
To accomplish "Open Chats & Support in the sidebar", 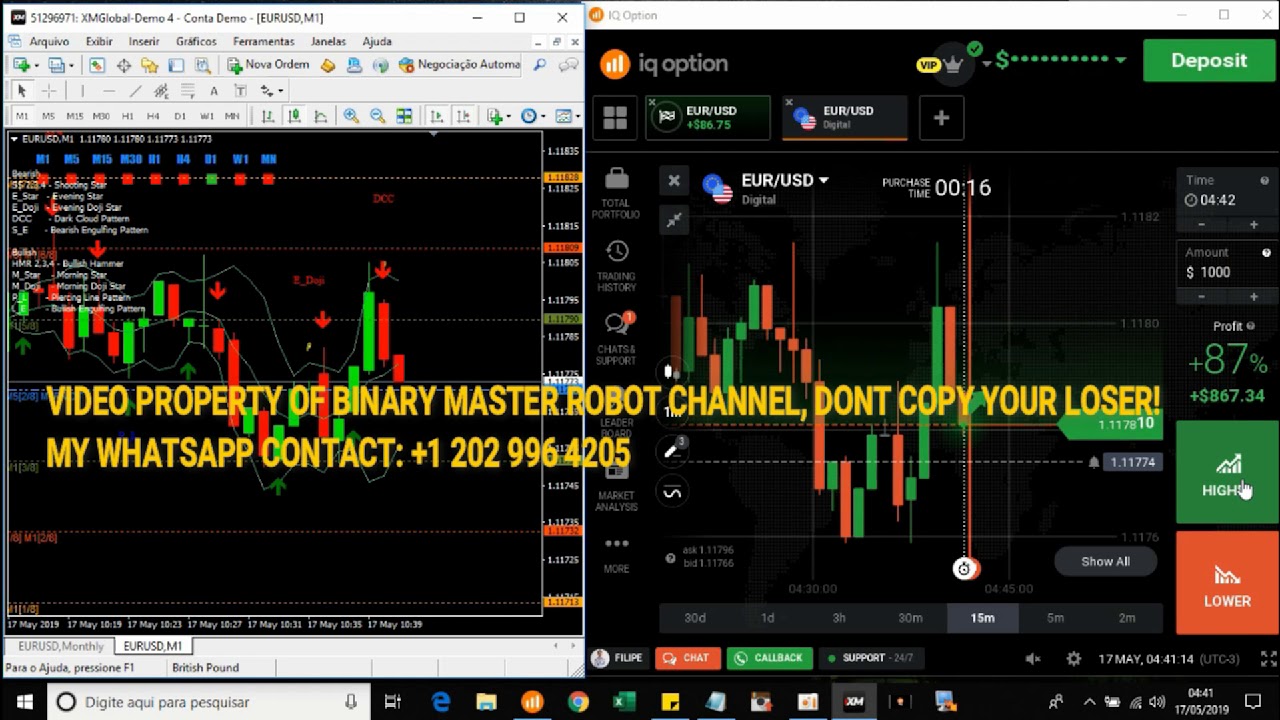I will 616,339.
